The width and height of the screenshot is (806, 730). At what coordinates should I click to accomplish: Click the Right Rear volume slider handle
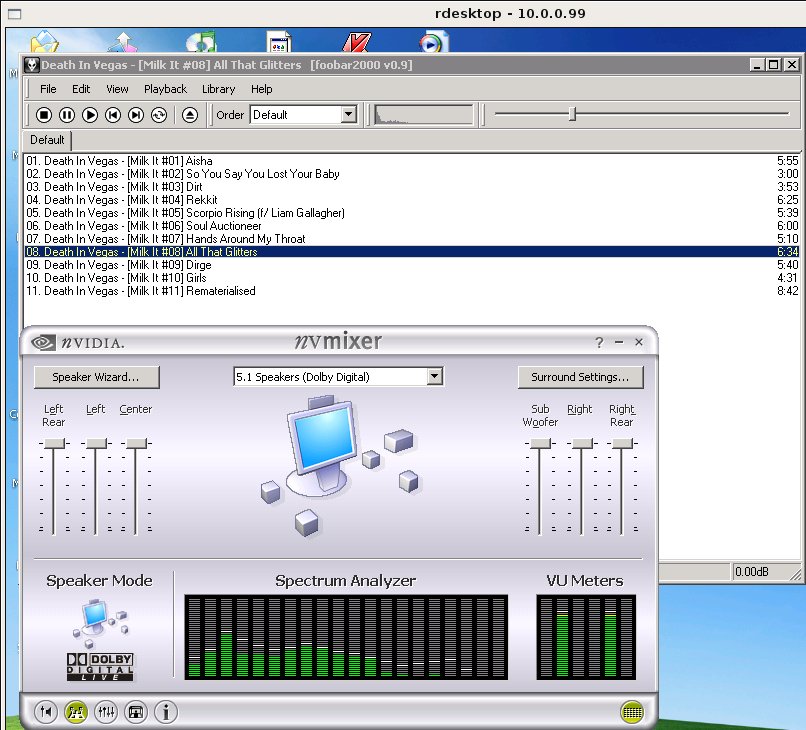(x=622, y=443)
